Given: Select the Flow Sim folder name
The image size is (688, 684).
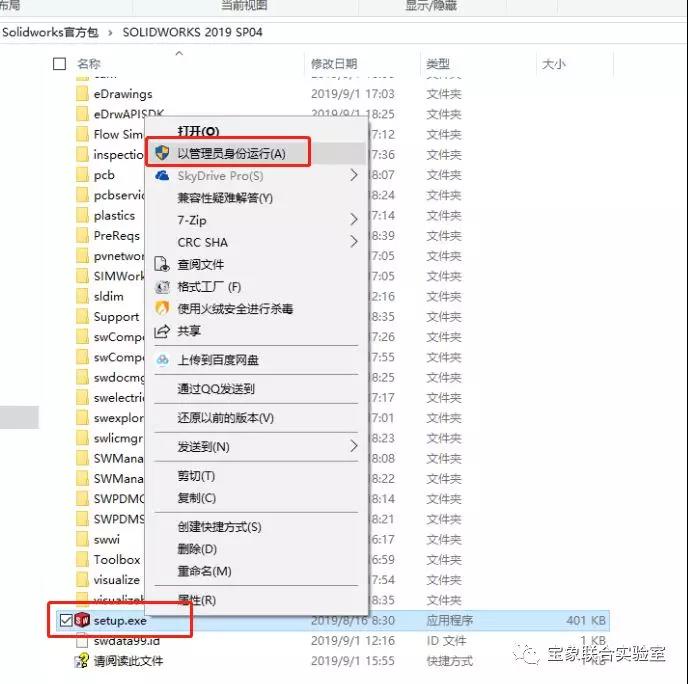Looking at the screenshot, I should [118, 134].
